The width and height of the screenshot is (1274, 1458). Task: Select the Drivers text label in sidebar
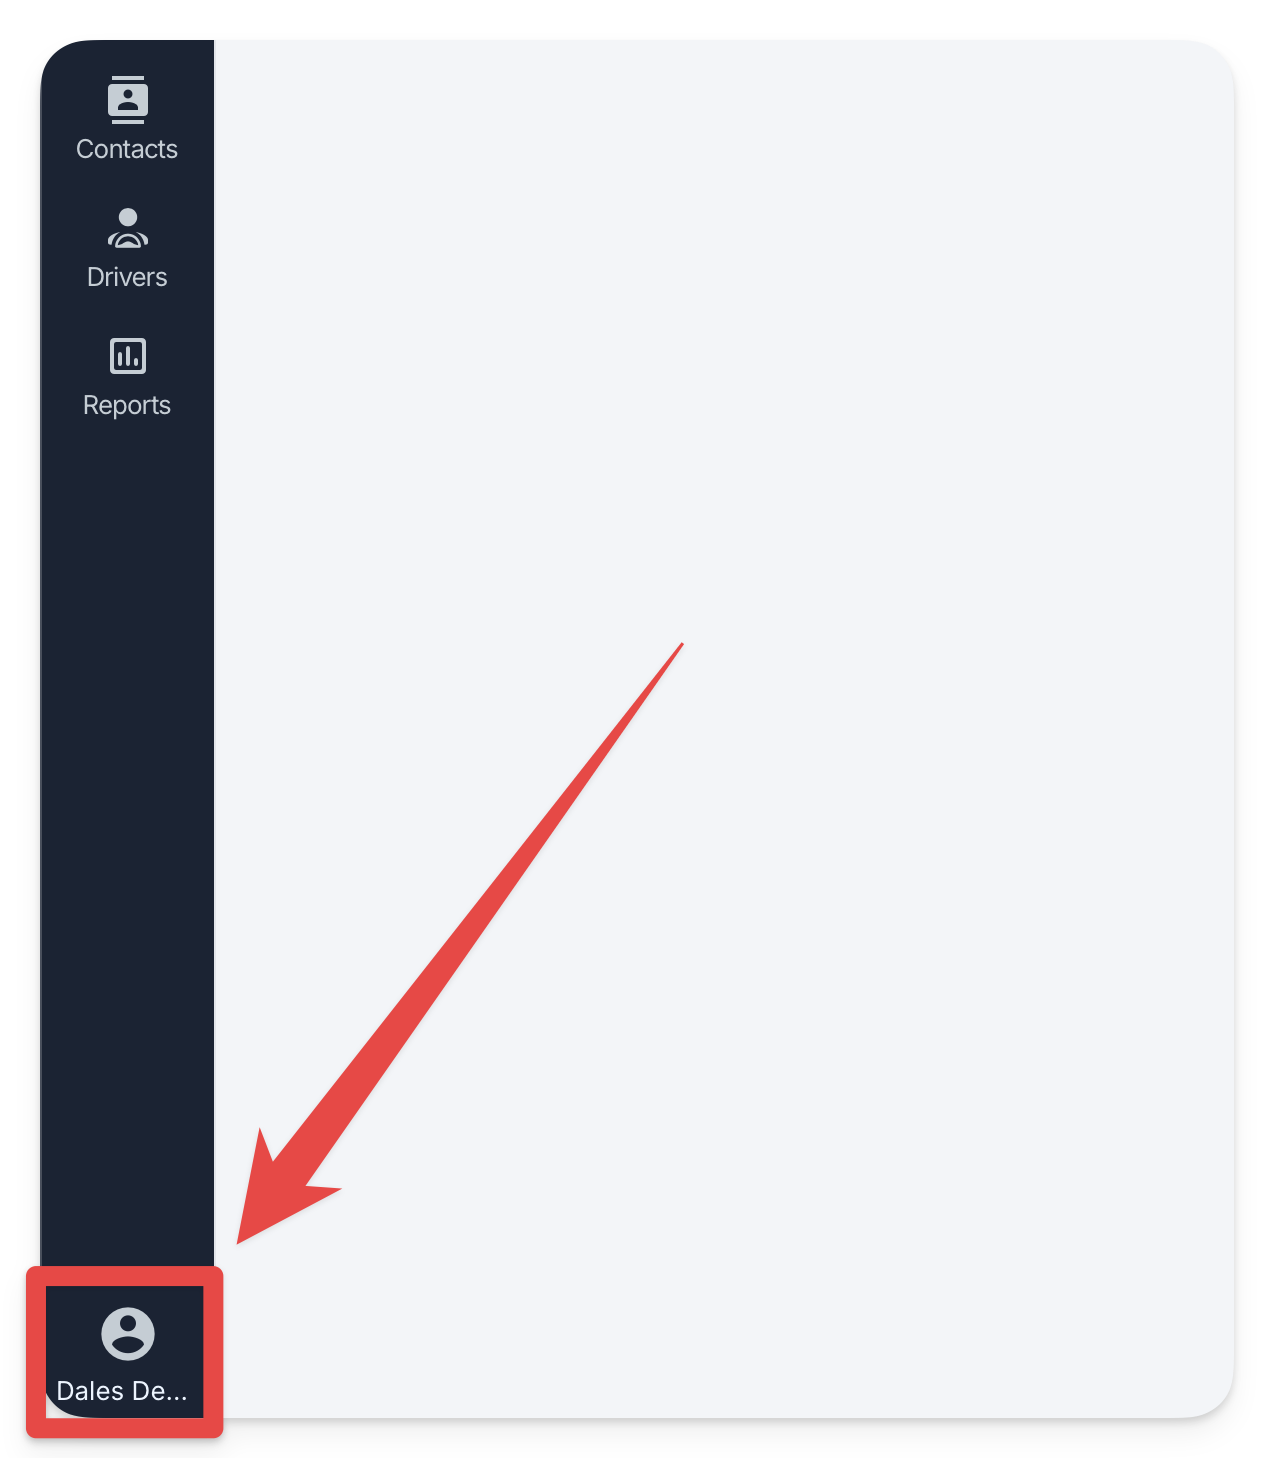[127, 277]
